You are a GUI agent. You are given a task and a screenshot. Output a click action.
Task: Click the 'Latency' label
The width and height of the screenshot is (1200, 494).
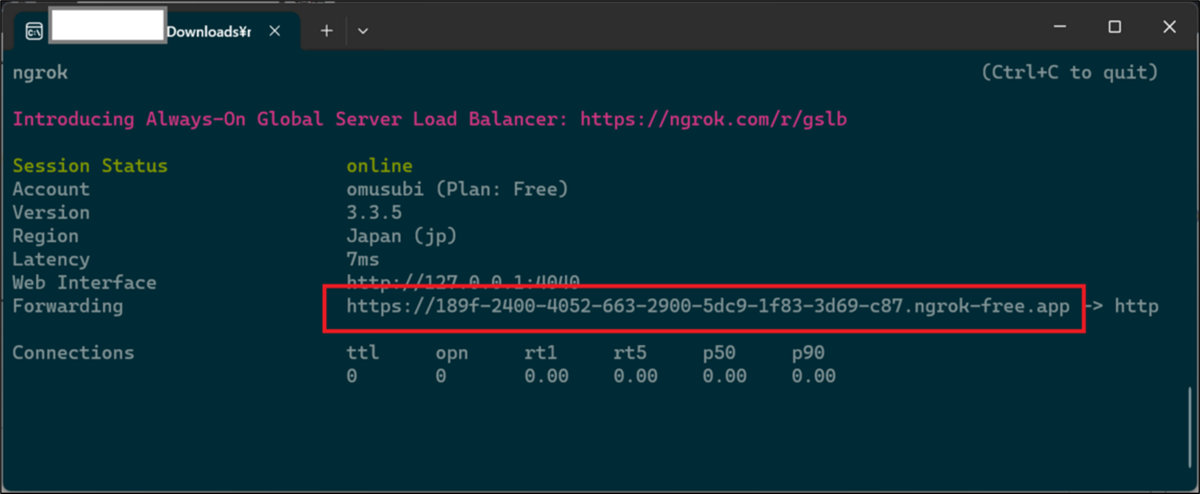click(51, 260)
